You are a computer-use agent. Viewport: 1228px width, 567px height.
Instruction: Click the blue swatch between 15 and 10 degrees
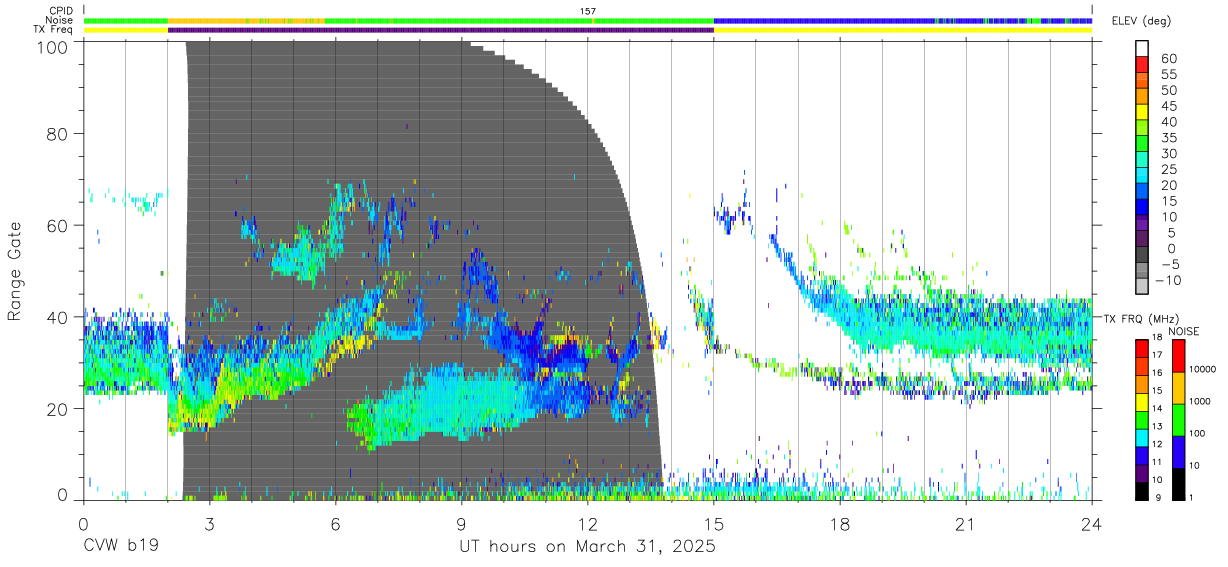pyautogui.click(x=1142, y=208)
